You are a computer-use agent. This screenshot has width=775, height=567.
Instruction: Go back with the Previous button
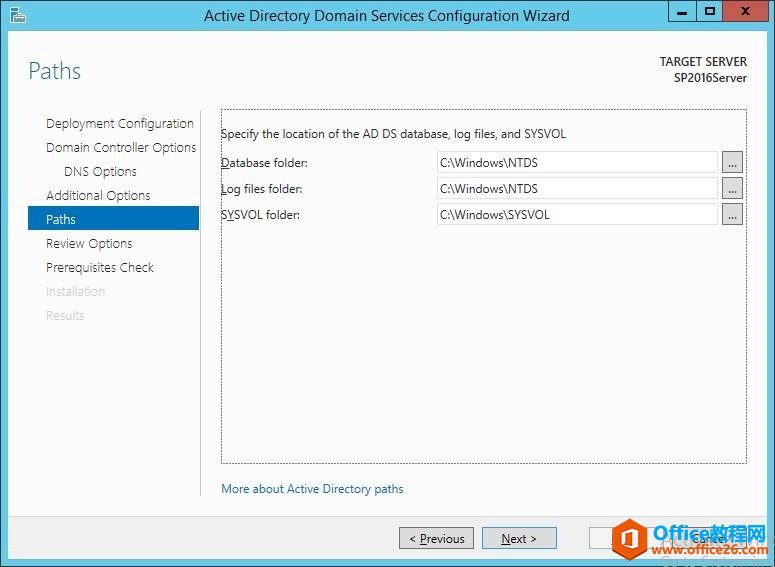(x=436, y=538)
